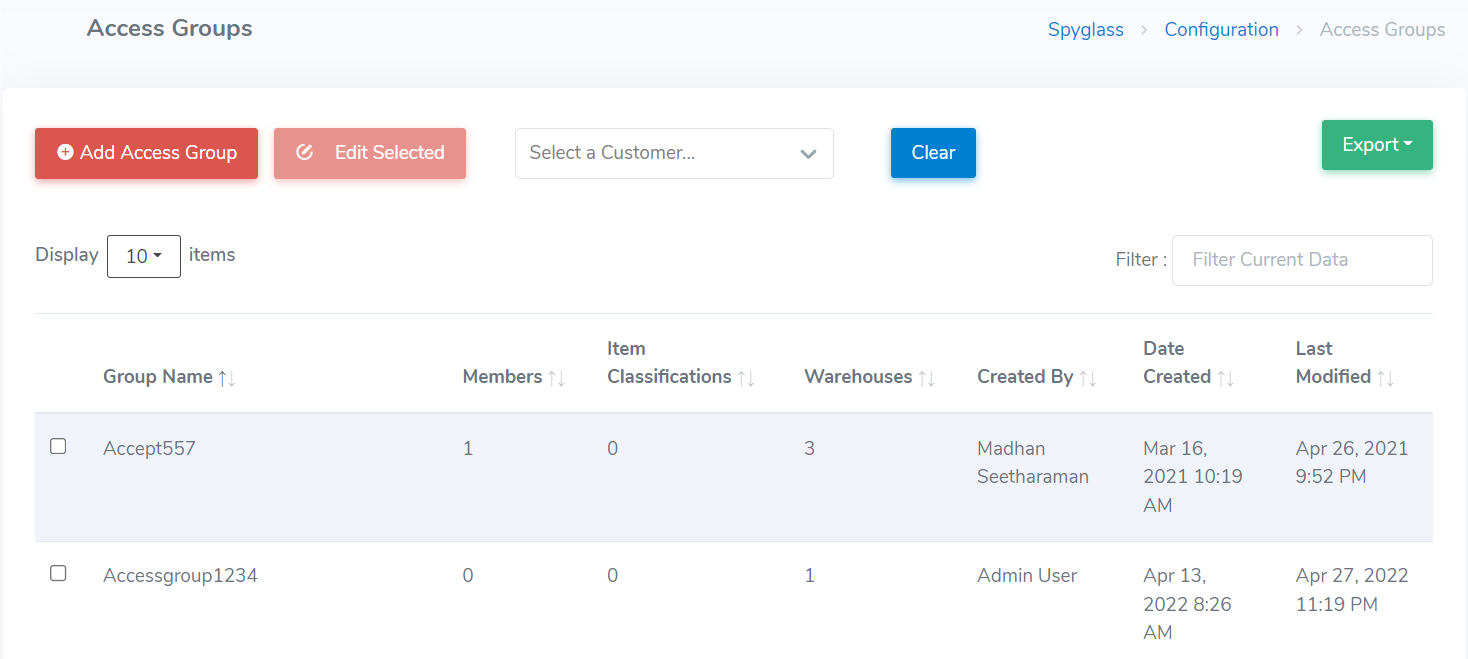Open Display items count dropdown
1468x659 pixels.
(x=143, y=256)
